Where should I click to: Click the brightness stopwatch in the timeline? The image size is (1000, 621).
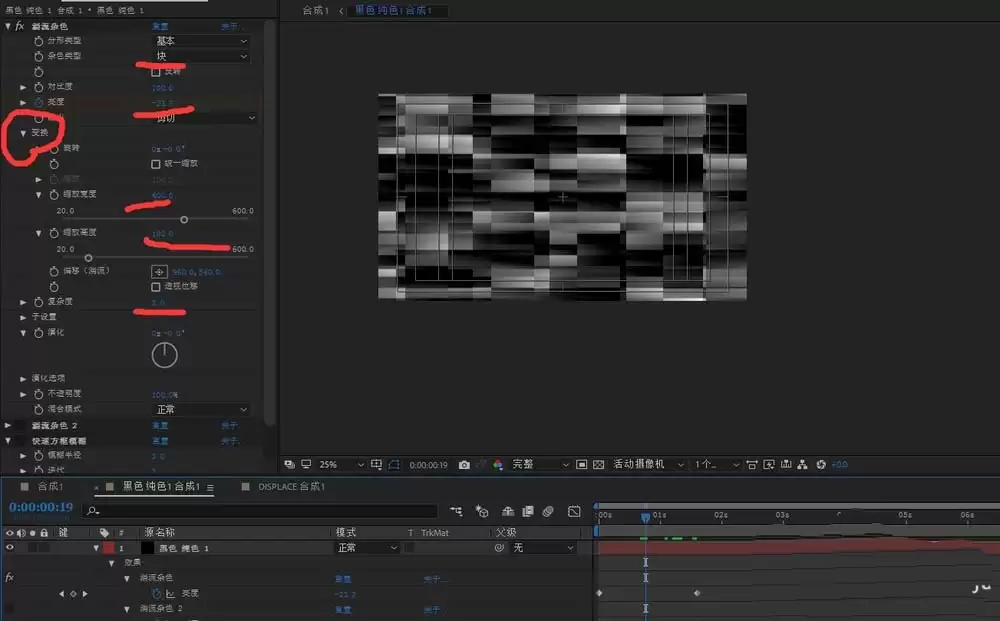(x=157, y=594)
